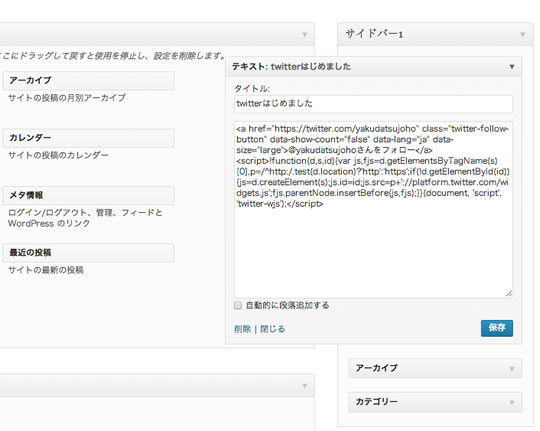Click the タイトル: label
This screenshot has width=540, height=431.
252,89
